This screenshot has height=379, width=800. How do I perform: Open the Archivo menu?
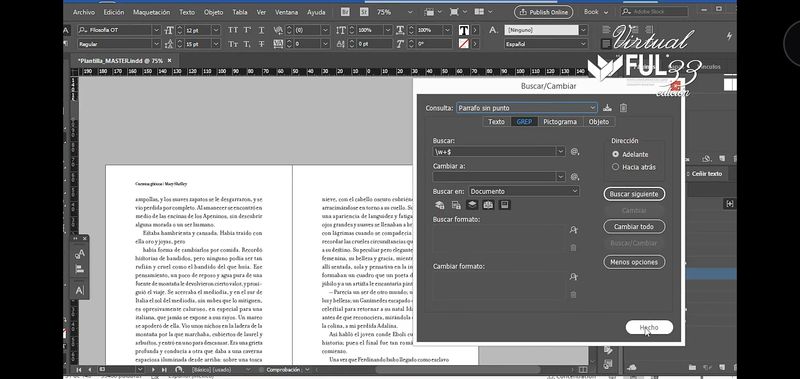pos(84,12)
